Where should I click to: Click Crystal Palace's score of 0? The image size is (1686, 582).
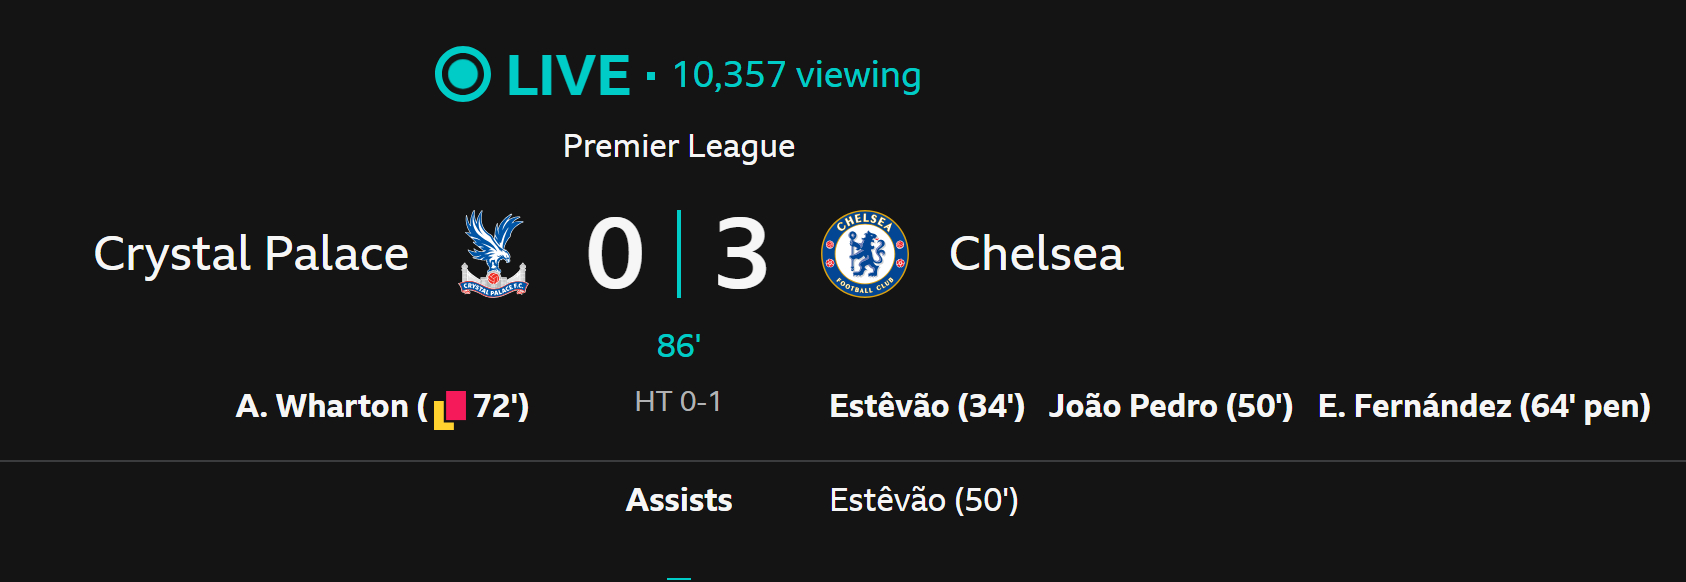point(615,254)
